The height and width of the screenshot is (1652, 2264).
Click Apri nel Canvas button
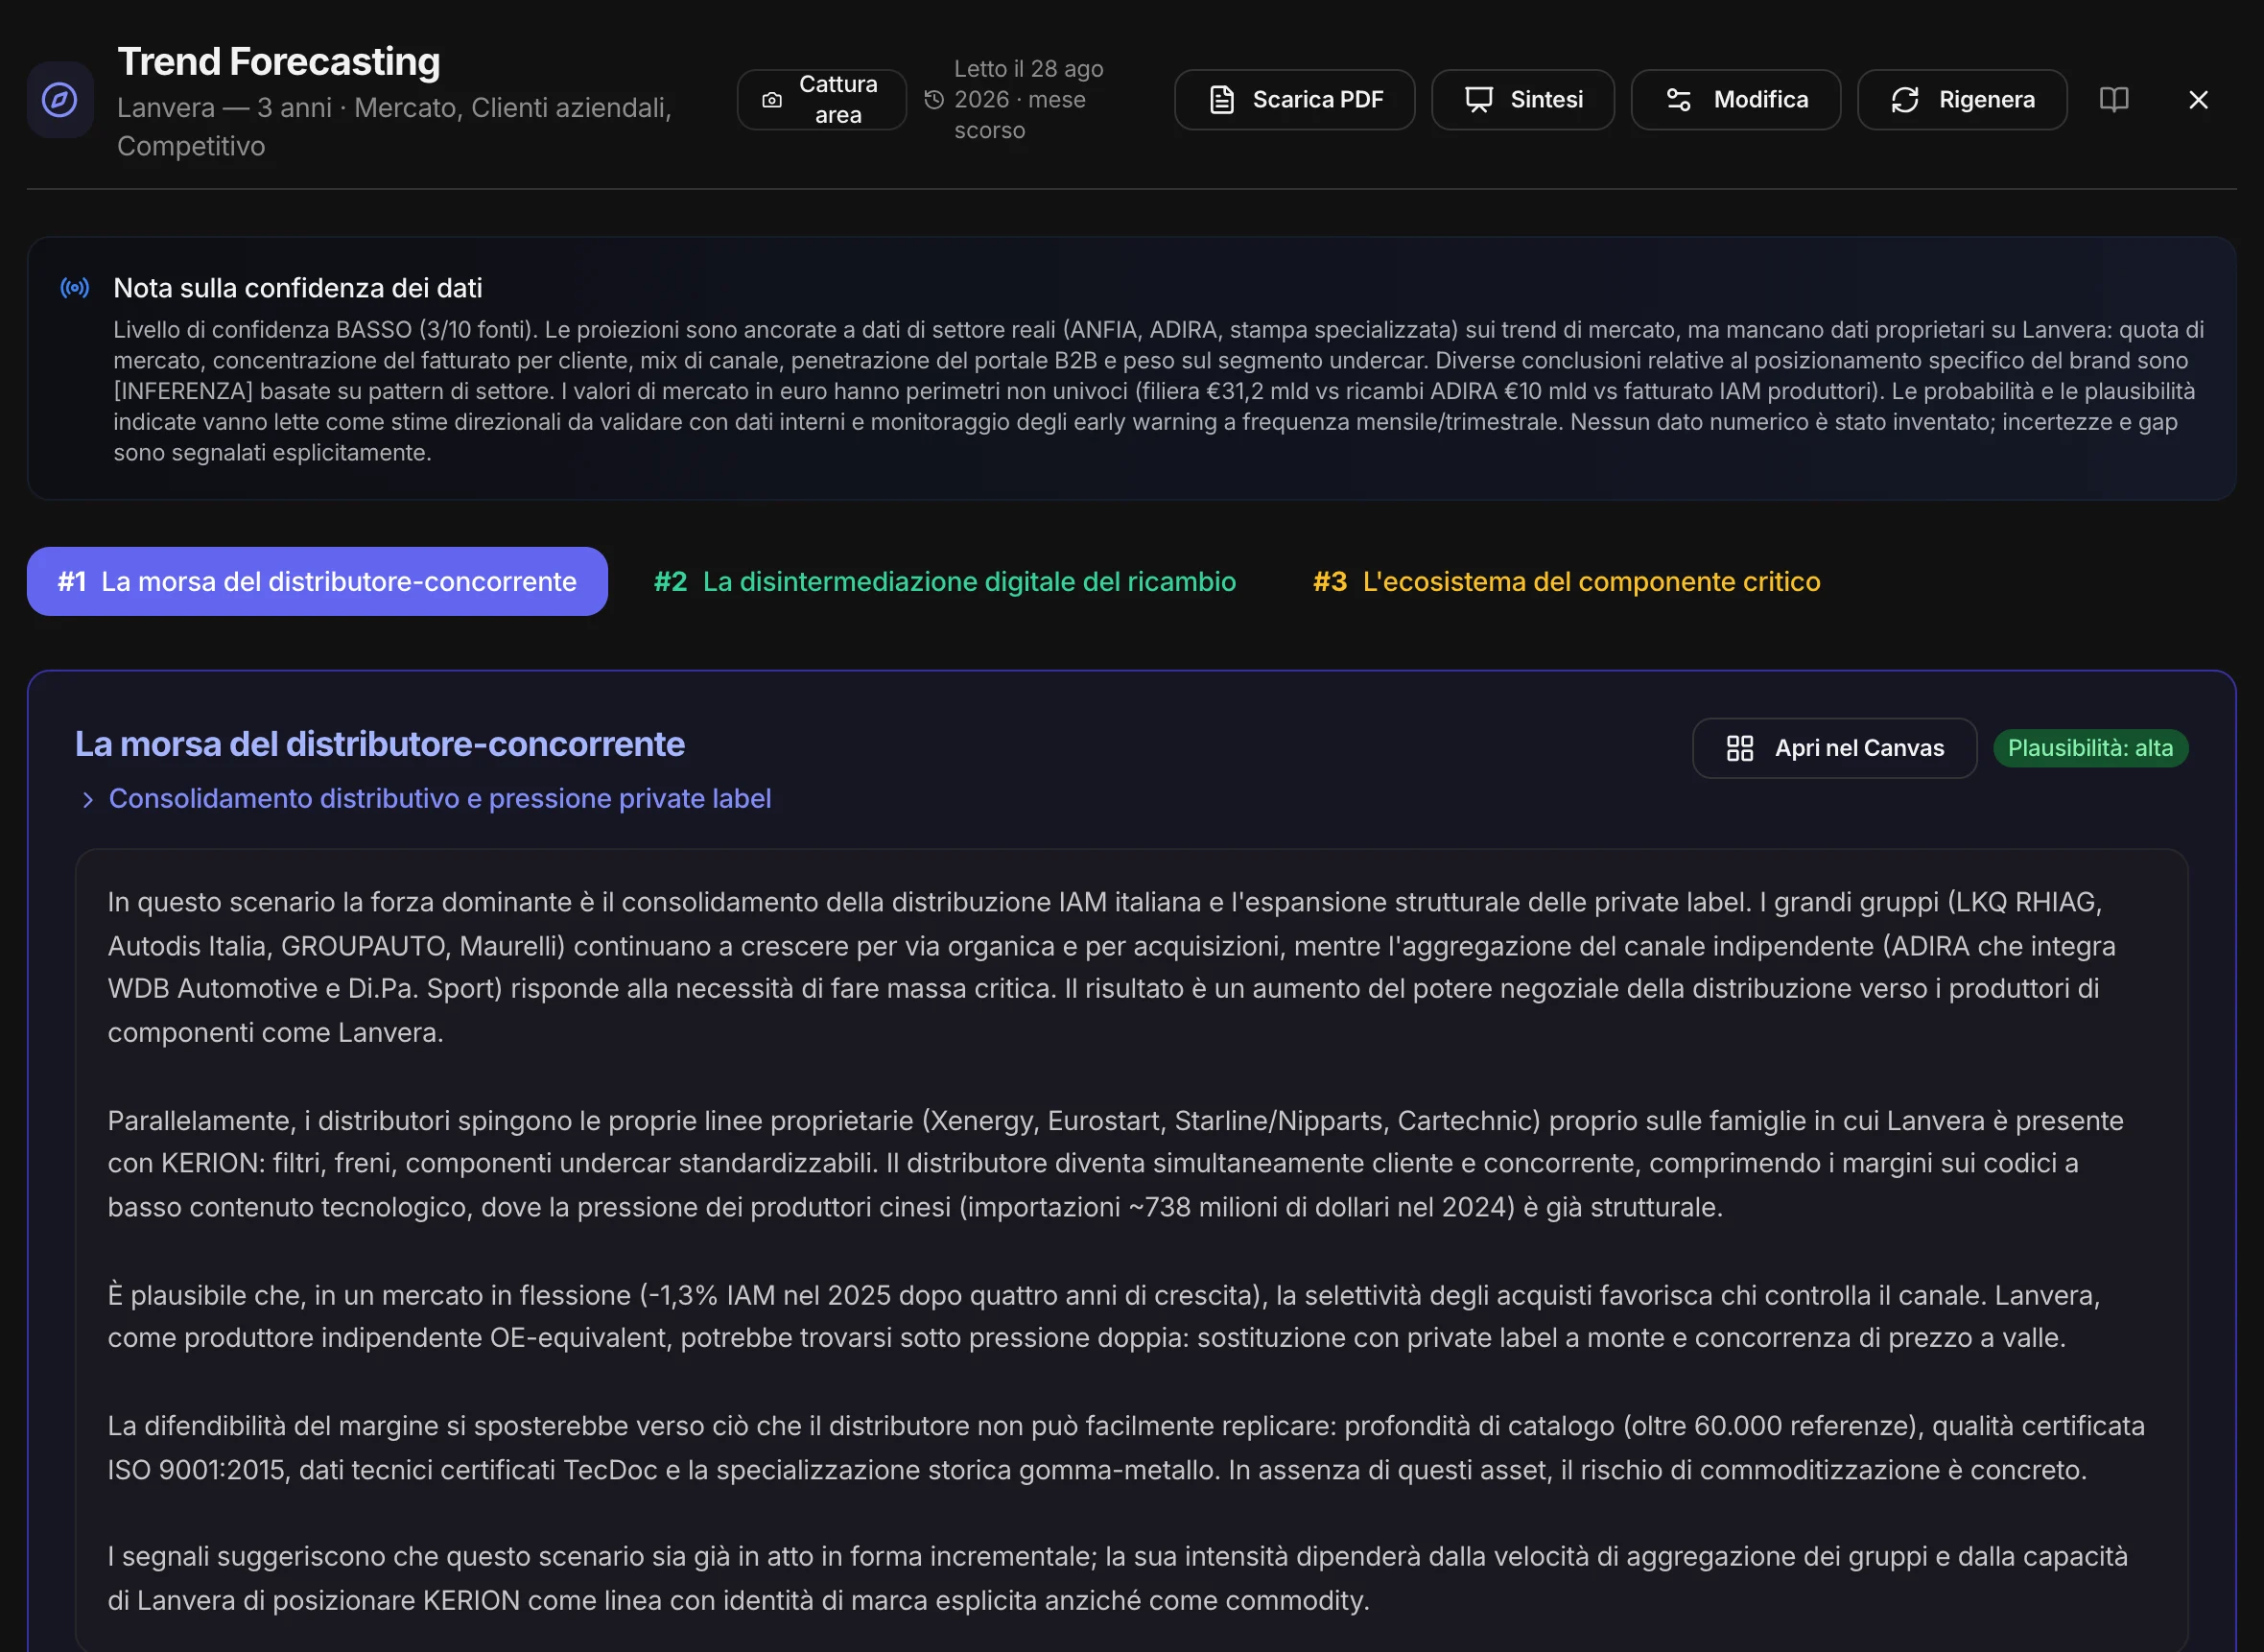[x=1834, y=748]
